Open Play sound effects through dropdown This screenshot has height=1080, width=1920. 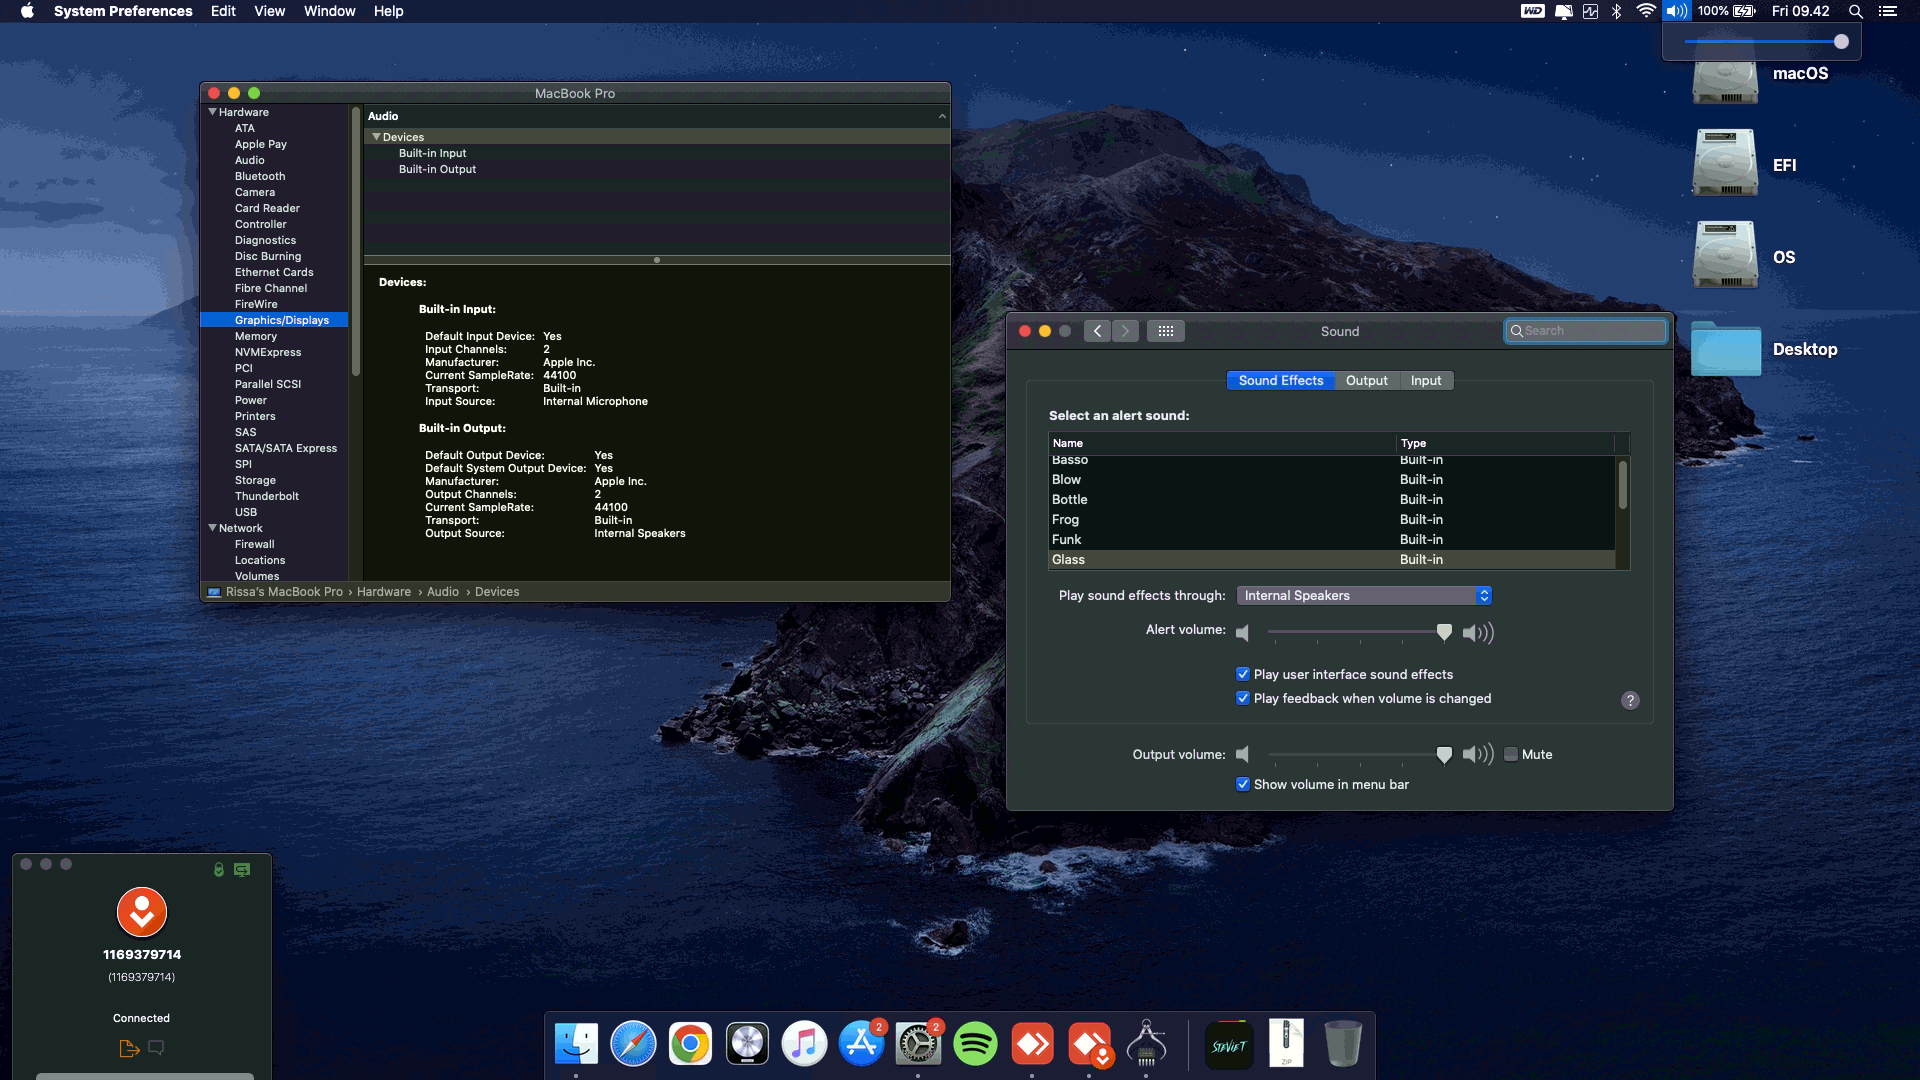pyautogui.click(x=1364, y=595)
